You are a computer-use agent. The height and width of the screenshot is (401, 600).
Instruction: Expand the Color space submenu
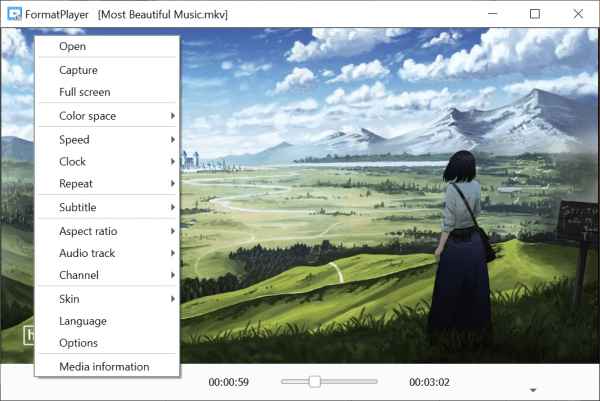tap(107, 116)
